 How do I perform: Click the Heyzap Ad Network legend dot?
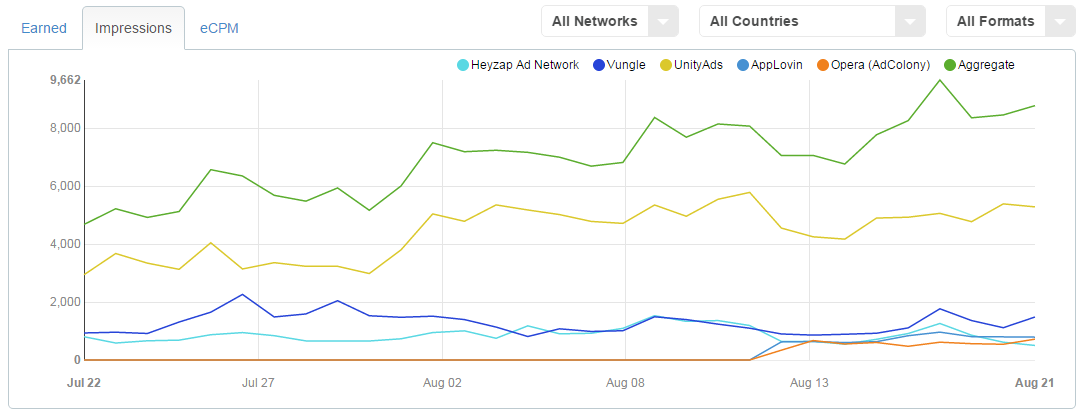(463, 66)
